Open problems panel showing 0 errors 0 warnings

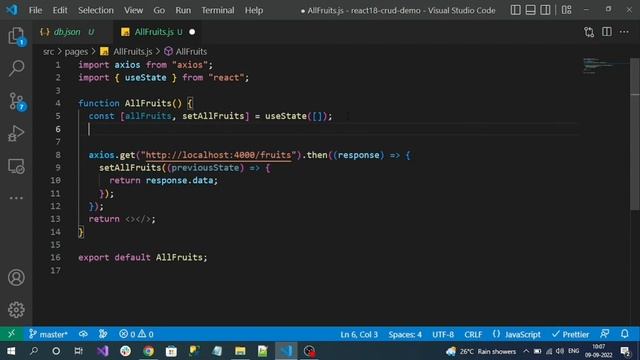click(x=136, y=334)
